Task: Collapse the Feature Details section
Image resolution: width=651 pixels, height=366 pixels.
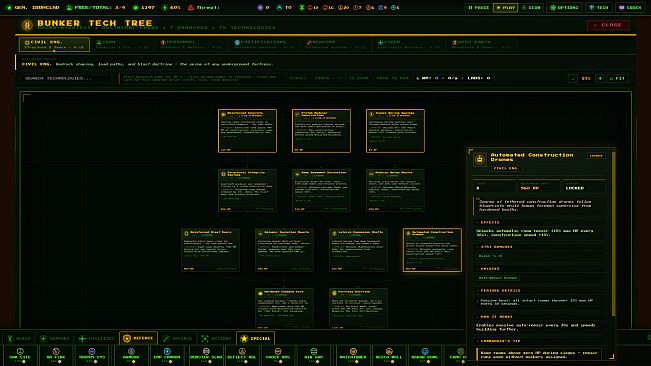Action: pos(540,290)
